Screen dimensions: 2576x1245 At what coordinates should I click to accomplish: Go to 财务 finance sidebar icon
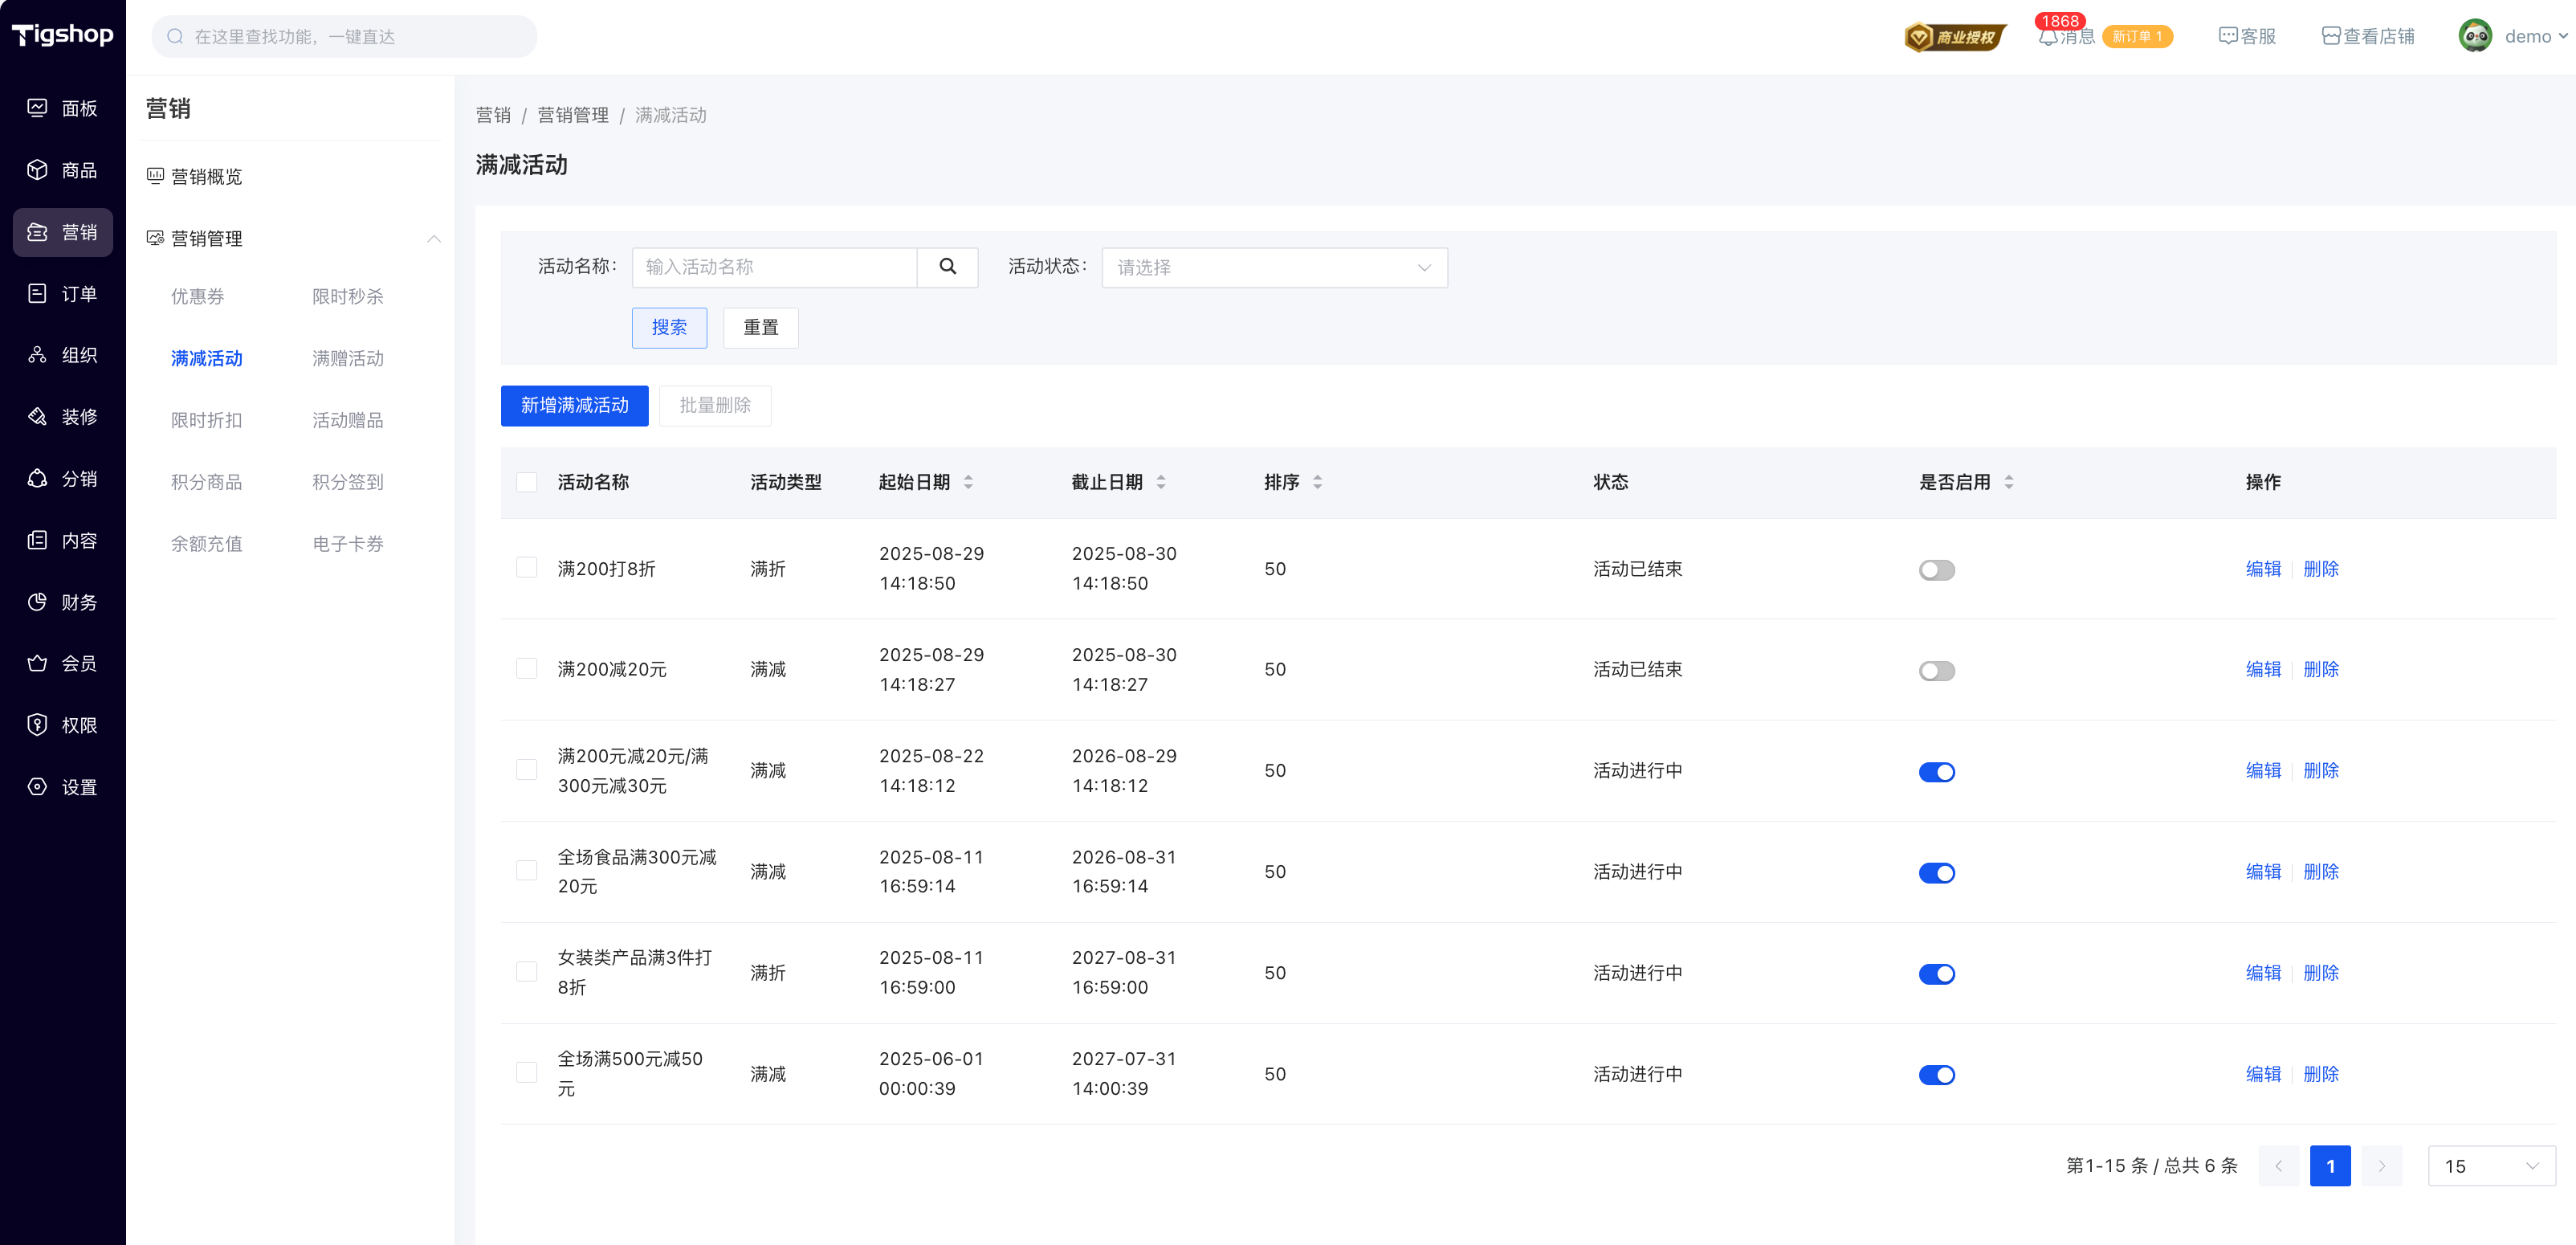point(38,602)
